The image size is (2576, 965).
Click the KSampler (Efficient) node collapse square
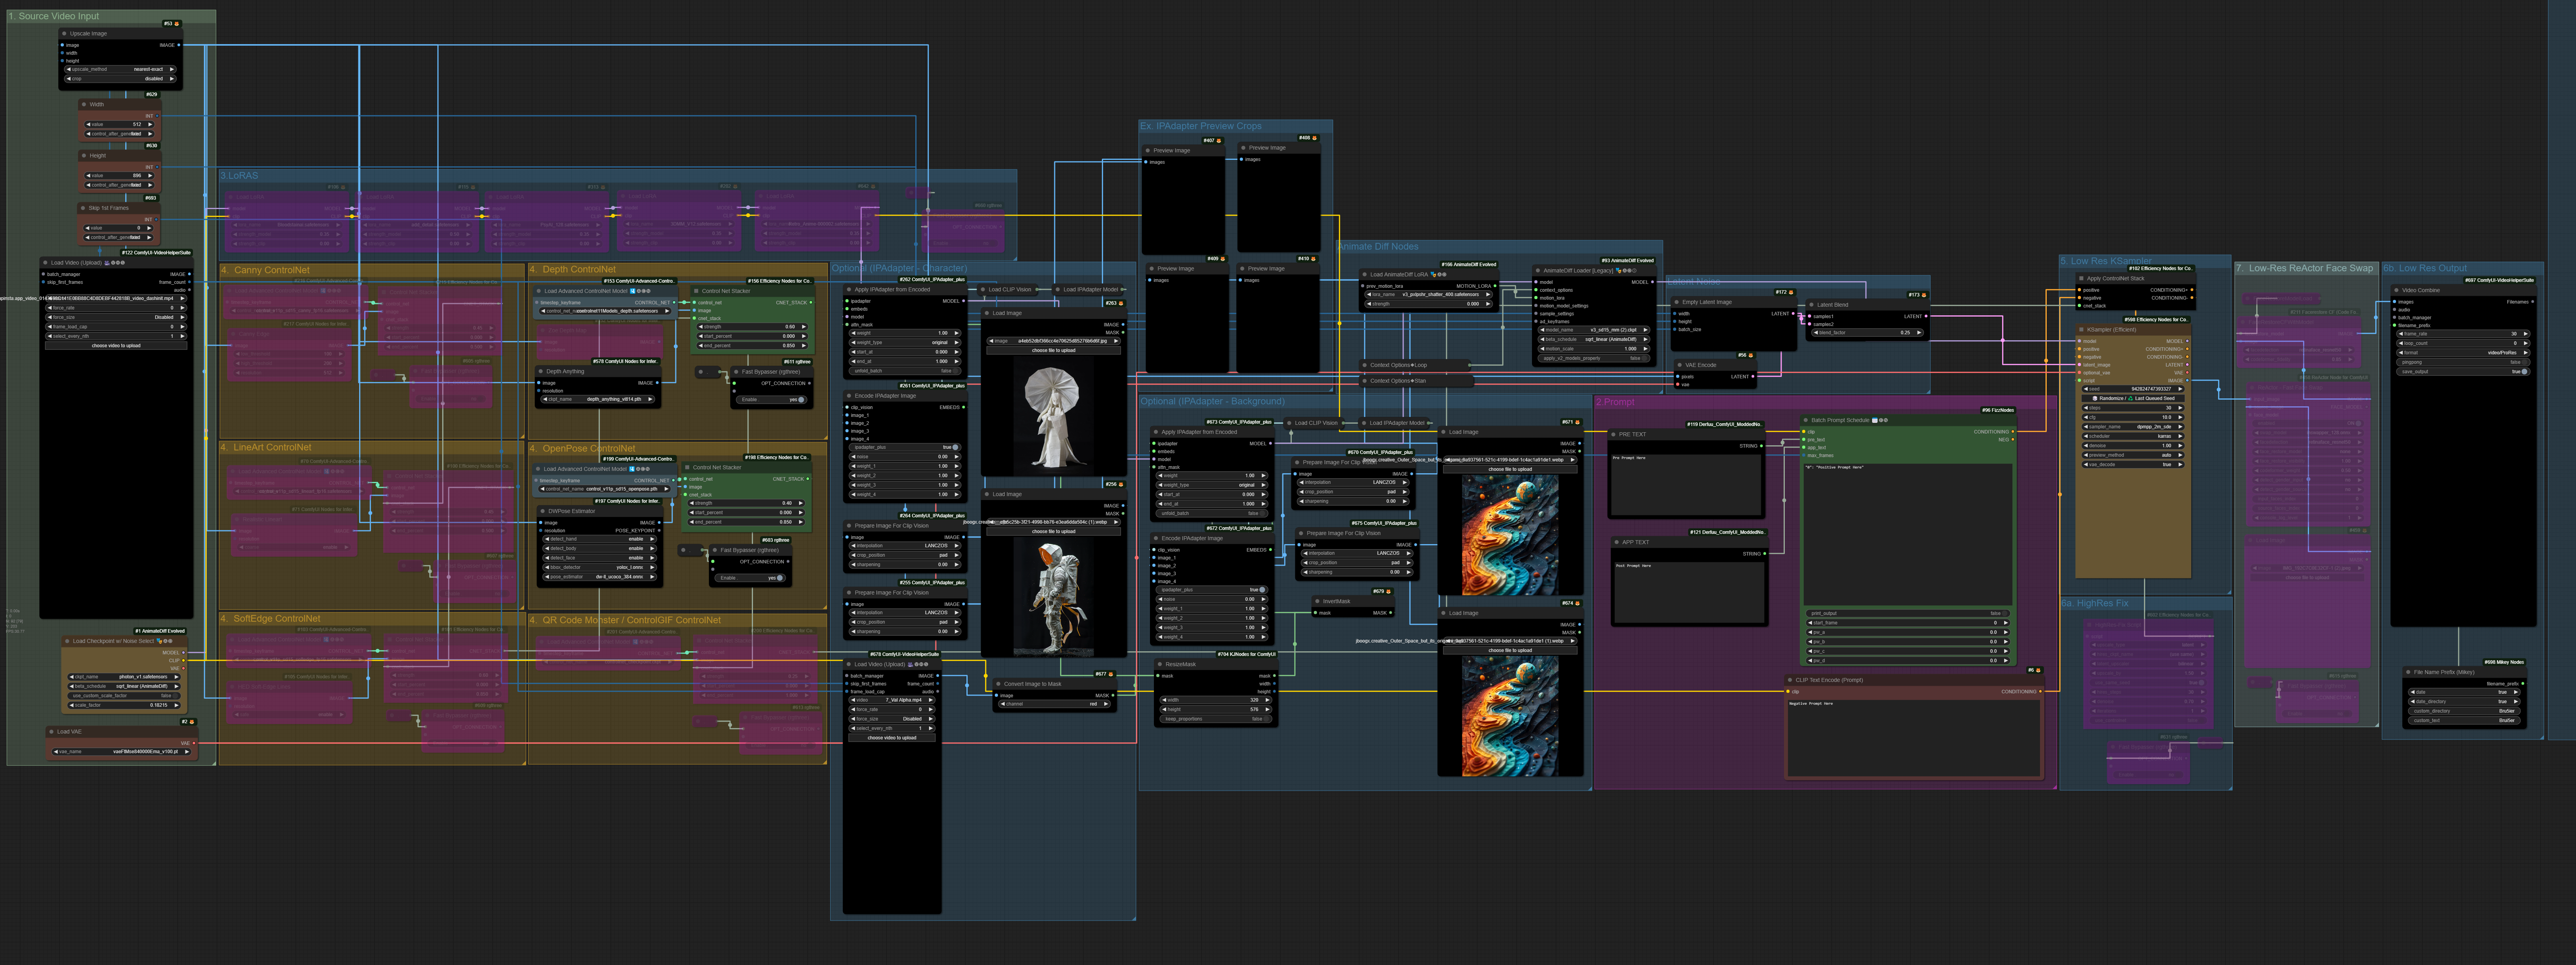click(2081, 329)
